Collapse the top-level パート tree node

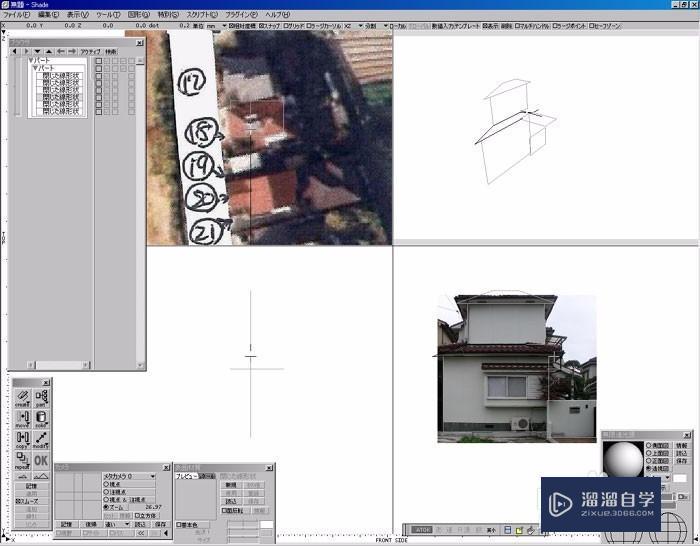(31, 60)
